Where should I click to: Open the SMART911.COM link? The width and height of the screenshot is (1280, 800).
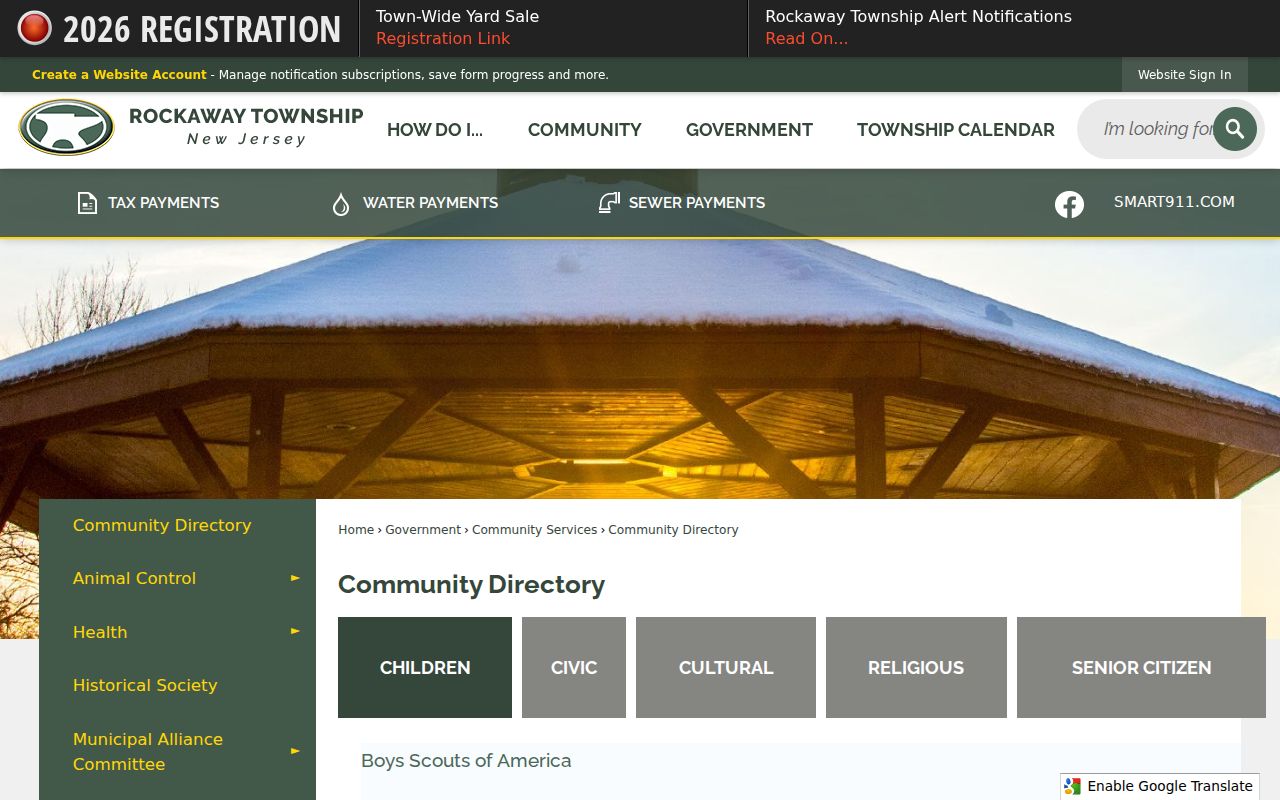point(1174,202)
